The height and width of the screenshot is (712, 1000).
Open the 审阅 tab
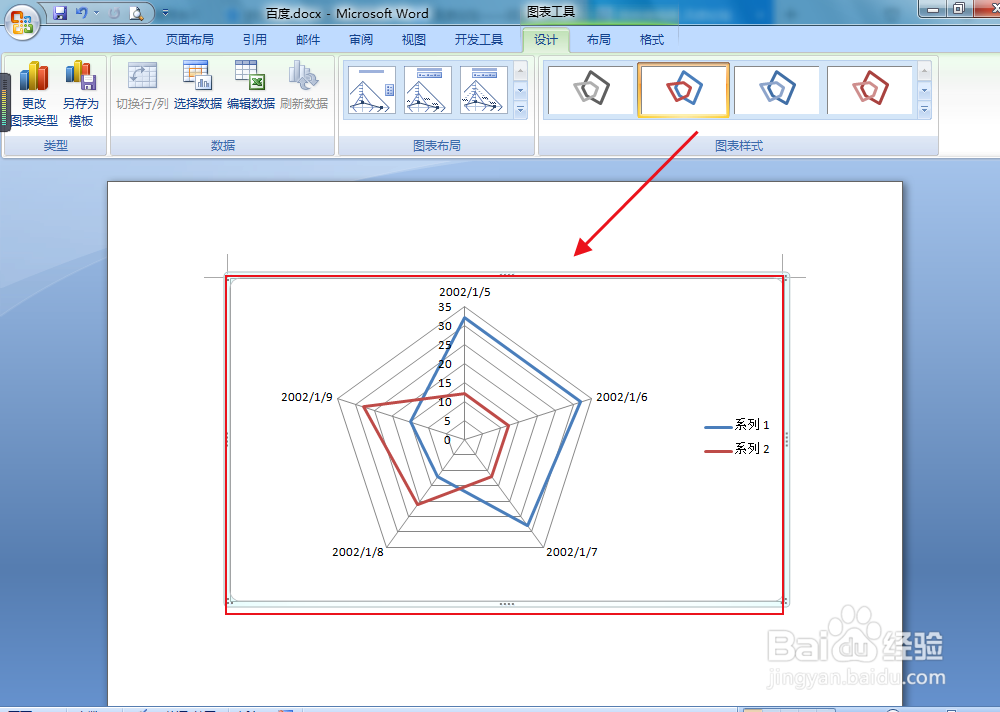[361, 40]
